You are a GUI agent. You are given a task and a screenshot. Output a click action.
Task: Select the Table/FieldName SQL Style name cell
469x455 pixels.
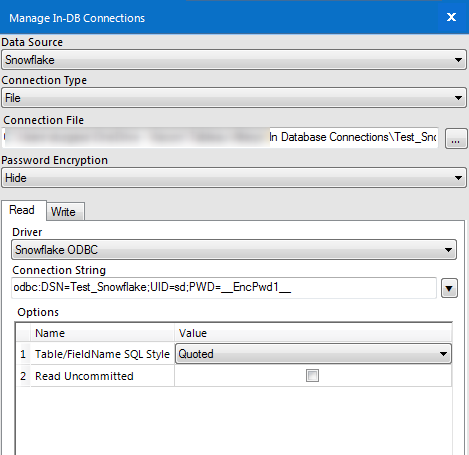point(102,354)
